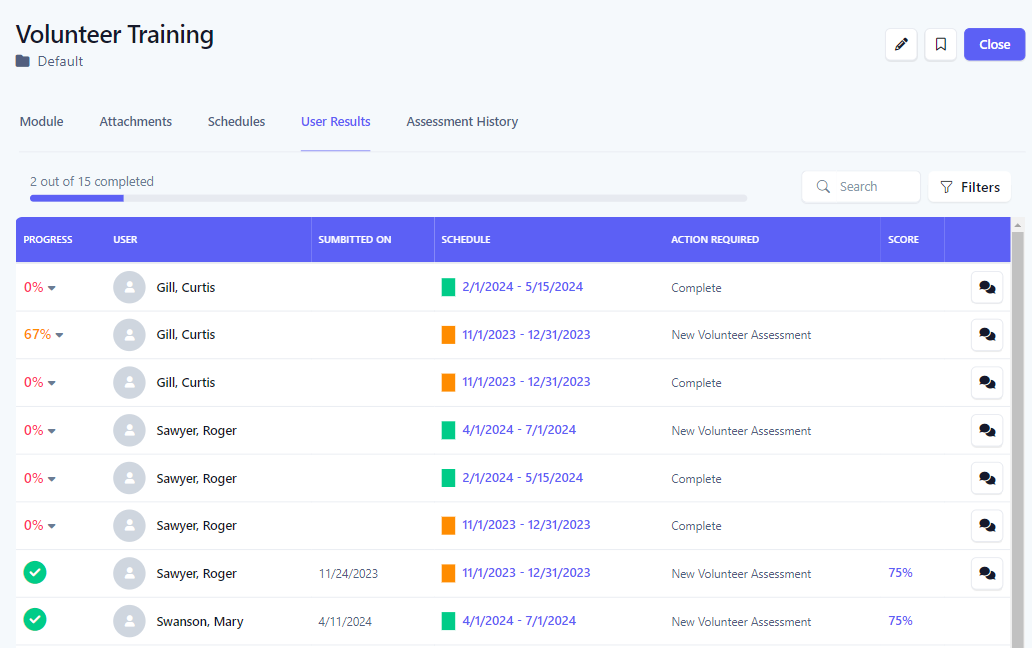Switch to the Schedules tab
Viewport: 1032px width, 648px height.
click(236, 122)
